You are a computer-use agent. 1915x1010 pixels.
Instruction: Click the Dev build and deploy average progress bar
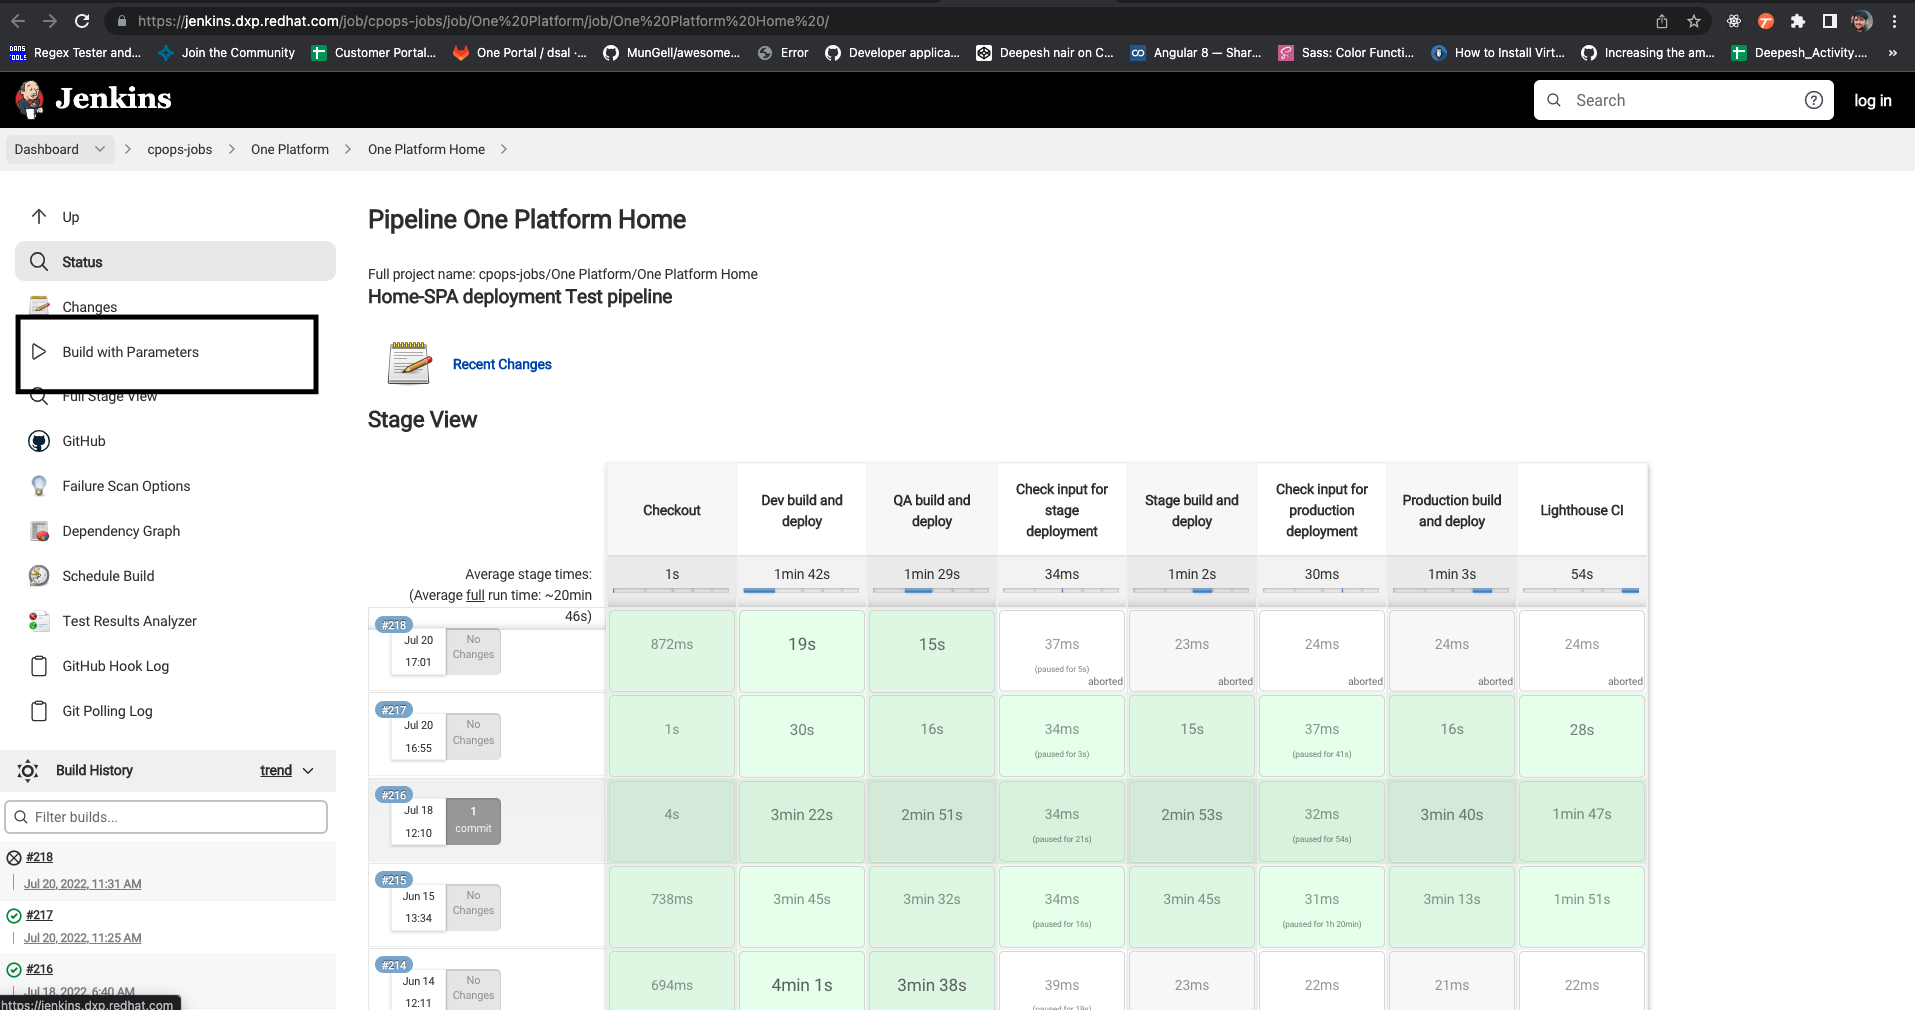coord(801,591)
